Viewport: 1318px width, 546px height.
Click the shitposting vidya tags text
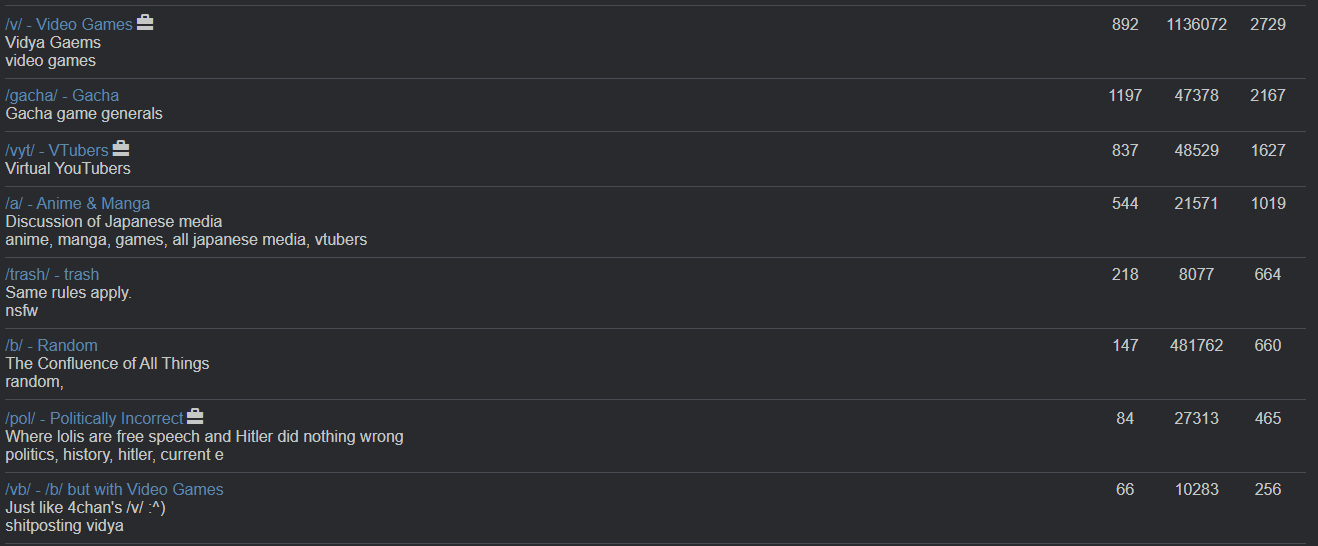coord(65,526)
